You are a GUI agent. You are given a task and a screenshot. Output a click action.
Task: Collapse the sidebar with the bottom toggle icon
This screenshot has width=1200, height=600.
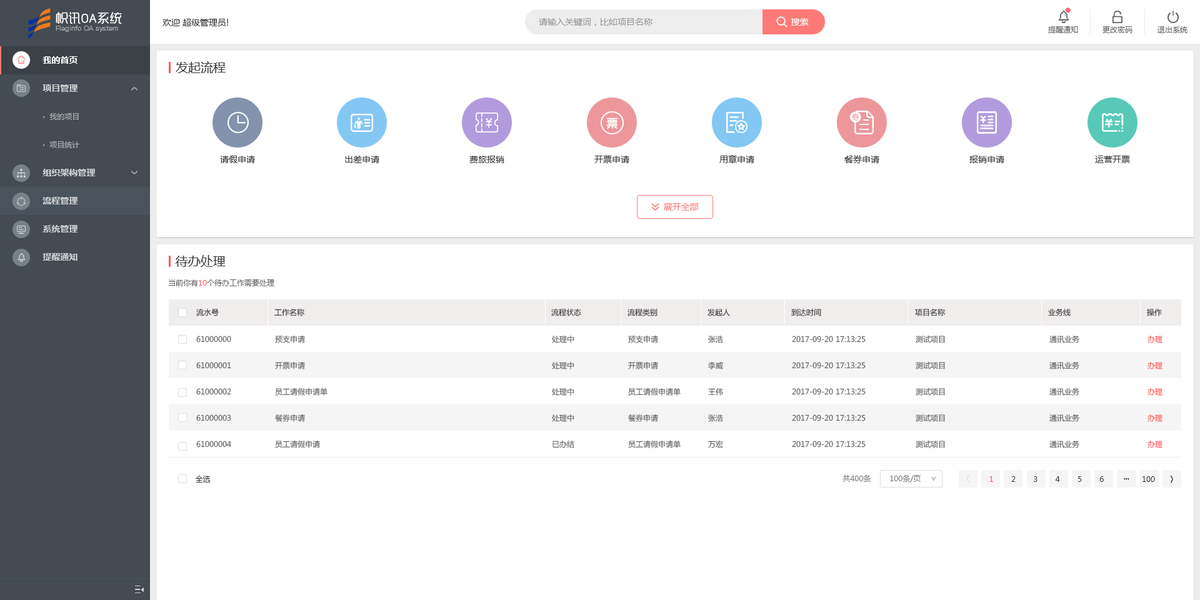click(139, 589)
